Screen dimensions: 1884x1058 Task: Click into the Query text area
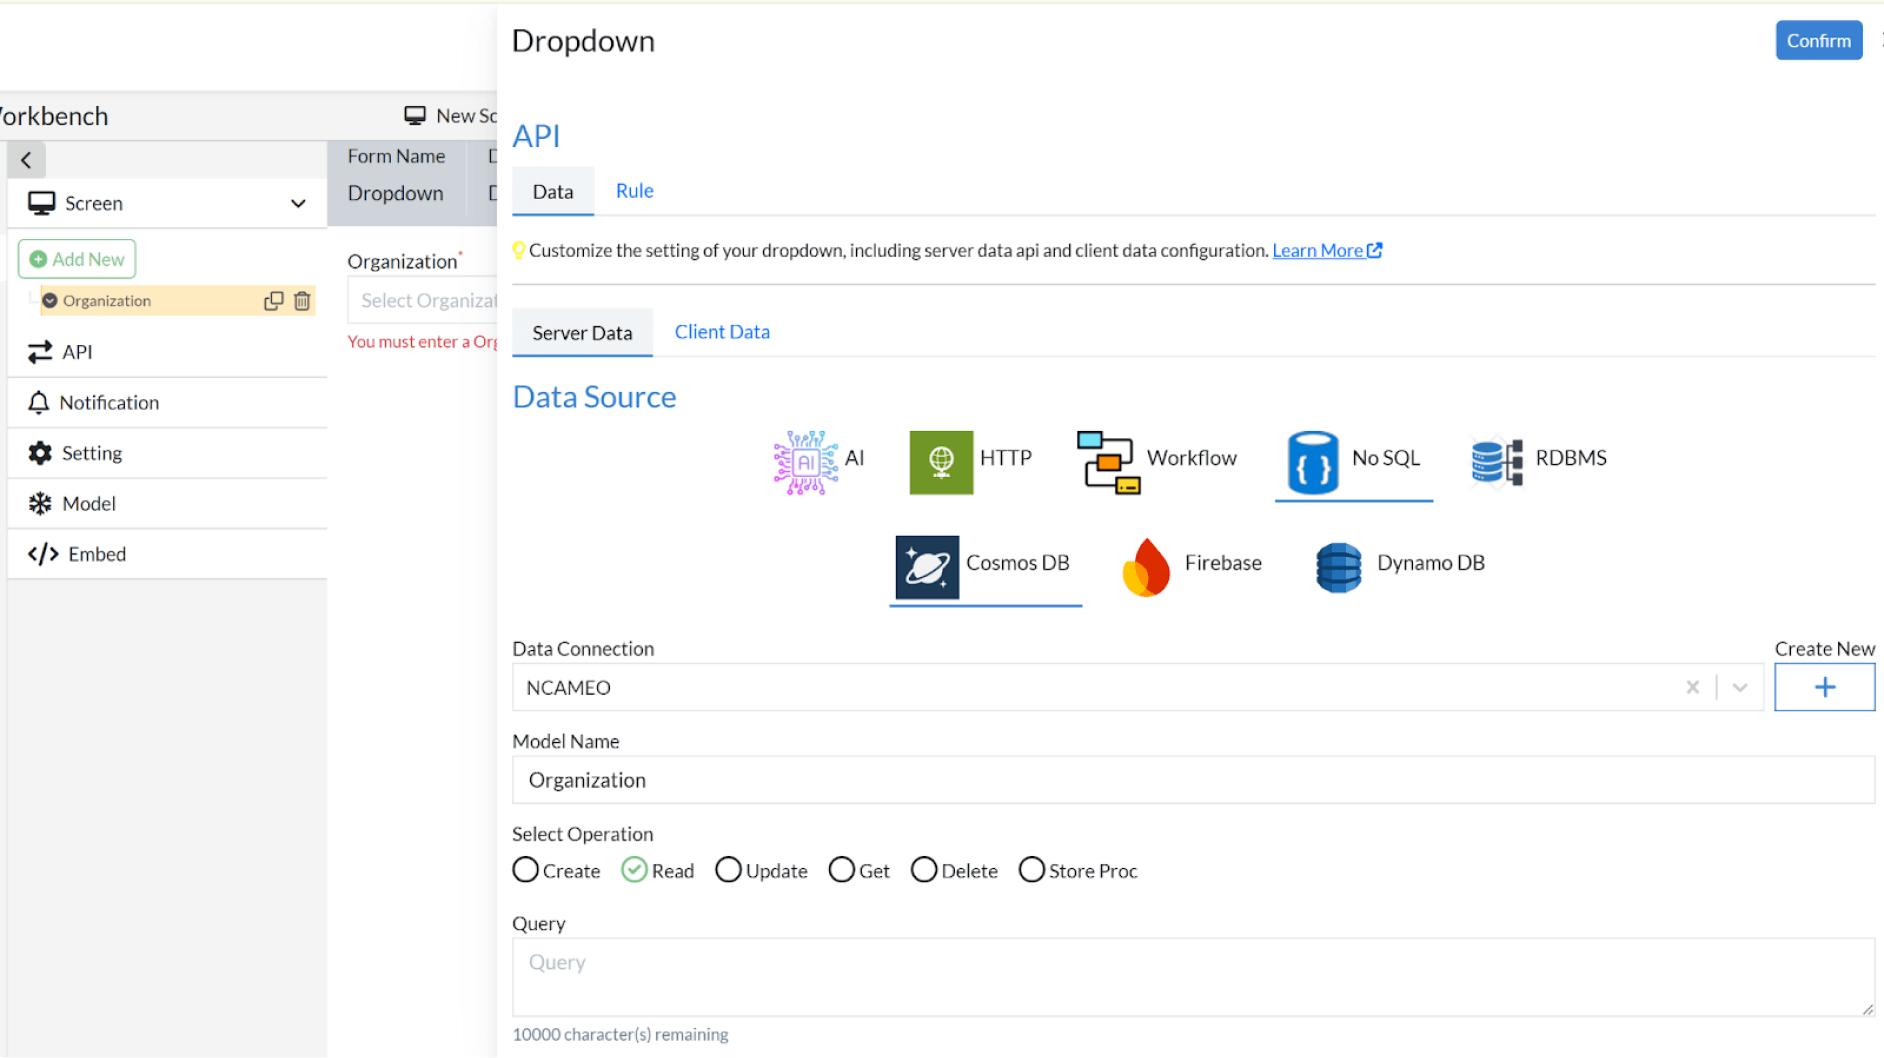pyautogui.click(x=1192, y=976)
